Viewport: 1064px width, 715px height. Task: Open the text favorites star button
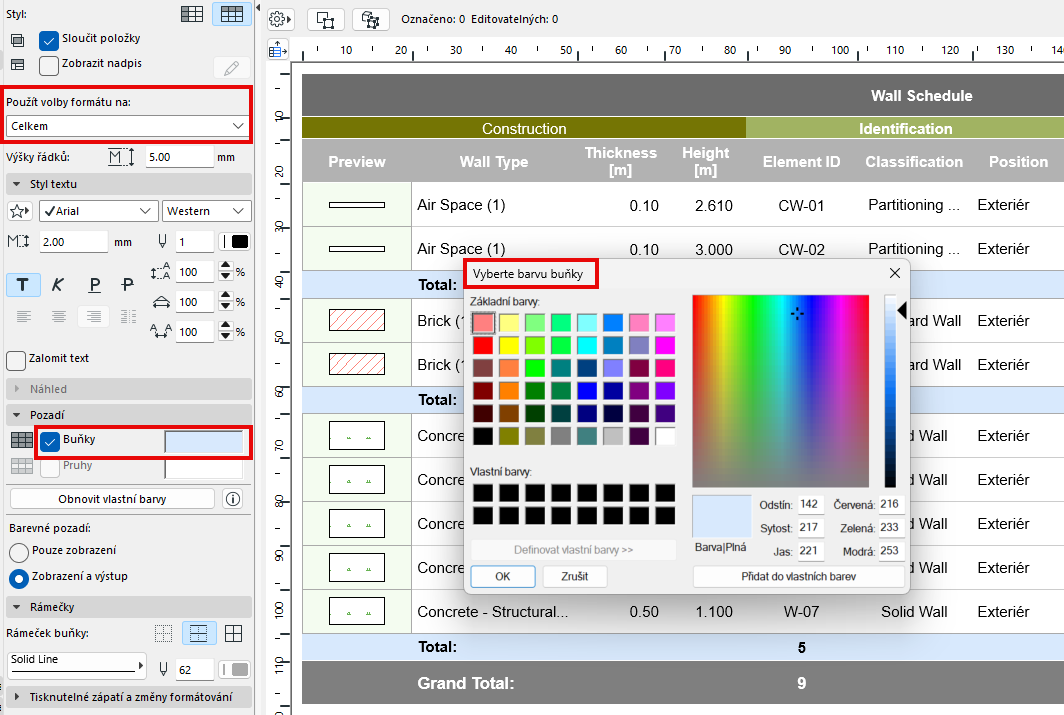[18, 211]
